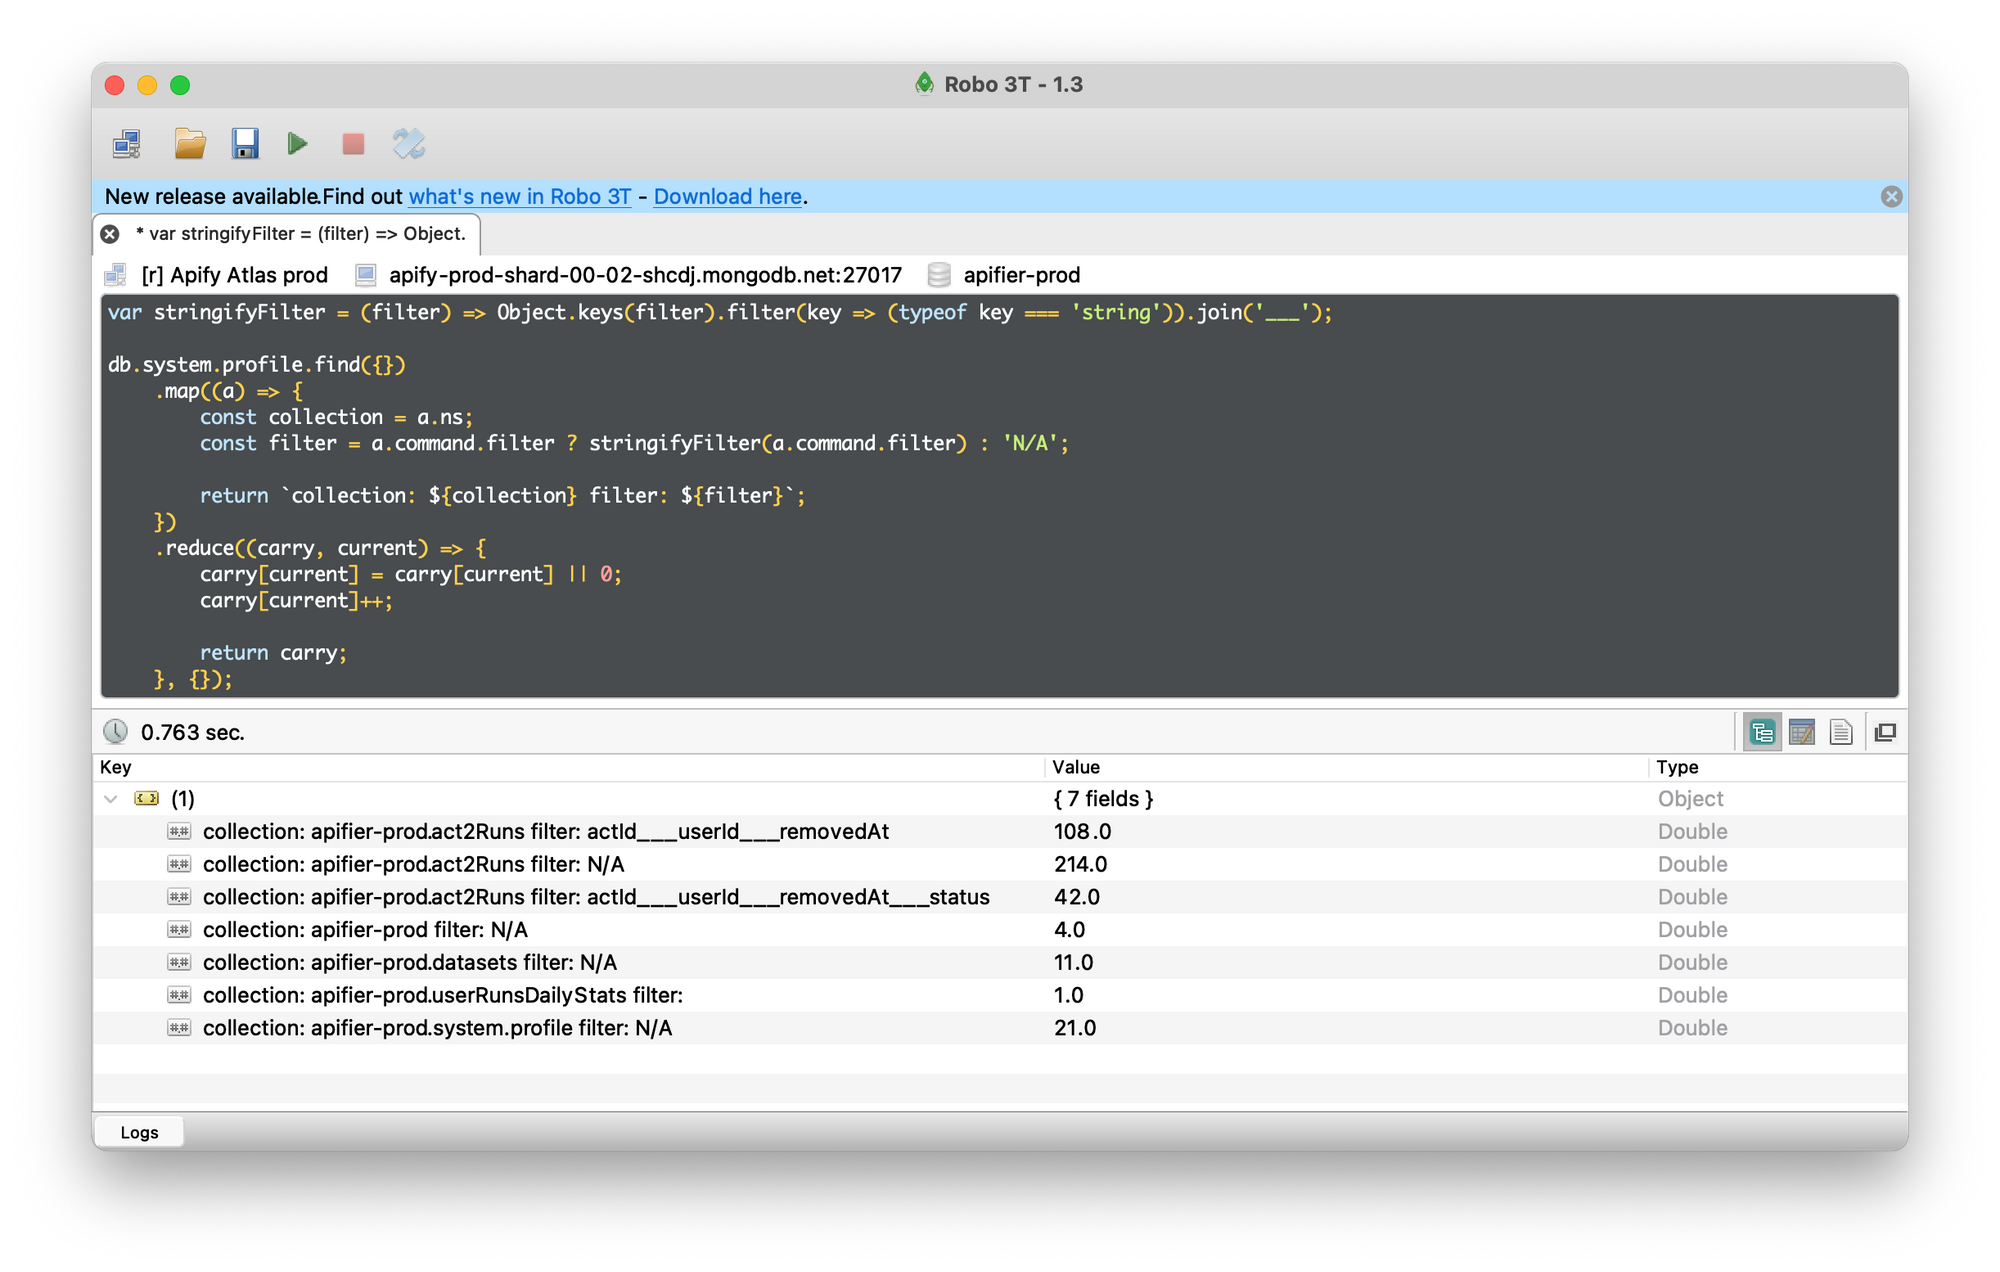The height and width of the screenshot is (1272, 2000).
Task: Open a script file with the folder icon
Action: click(189, 144)
